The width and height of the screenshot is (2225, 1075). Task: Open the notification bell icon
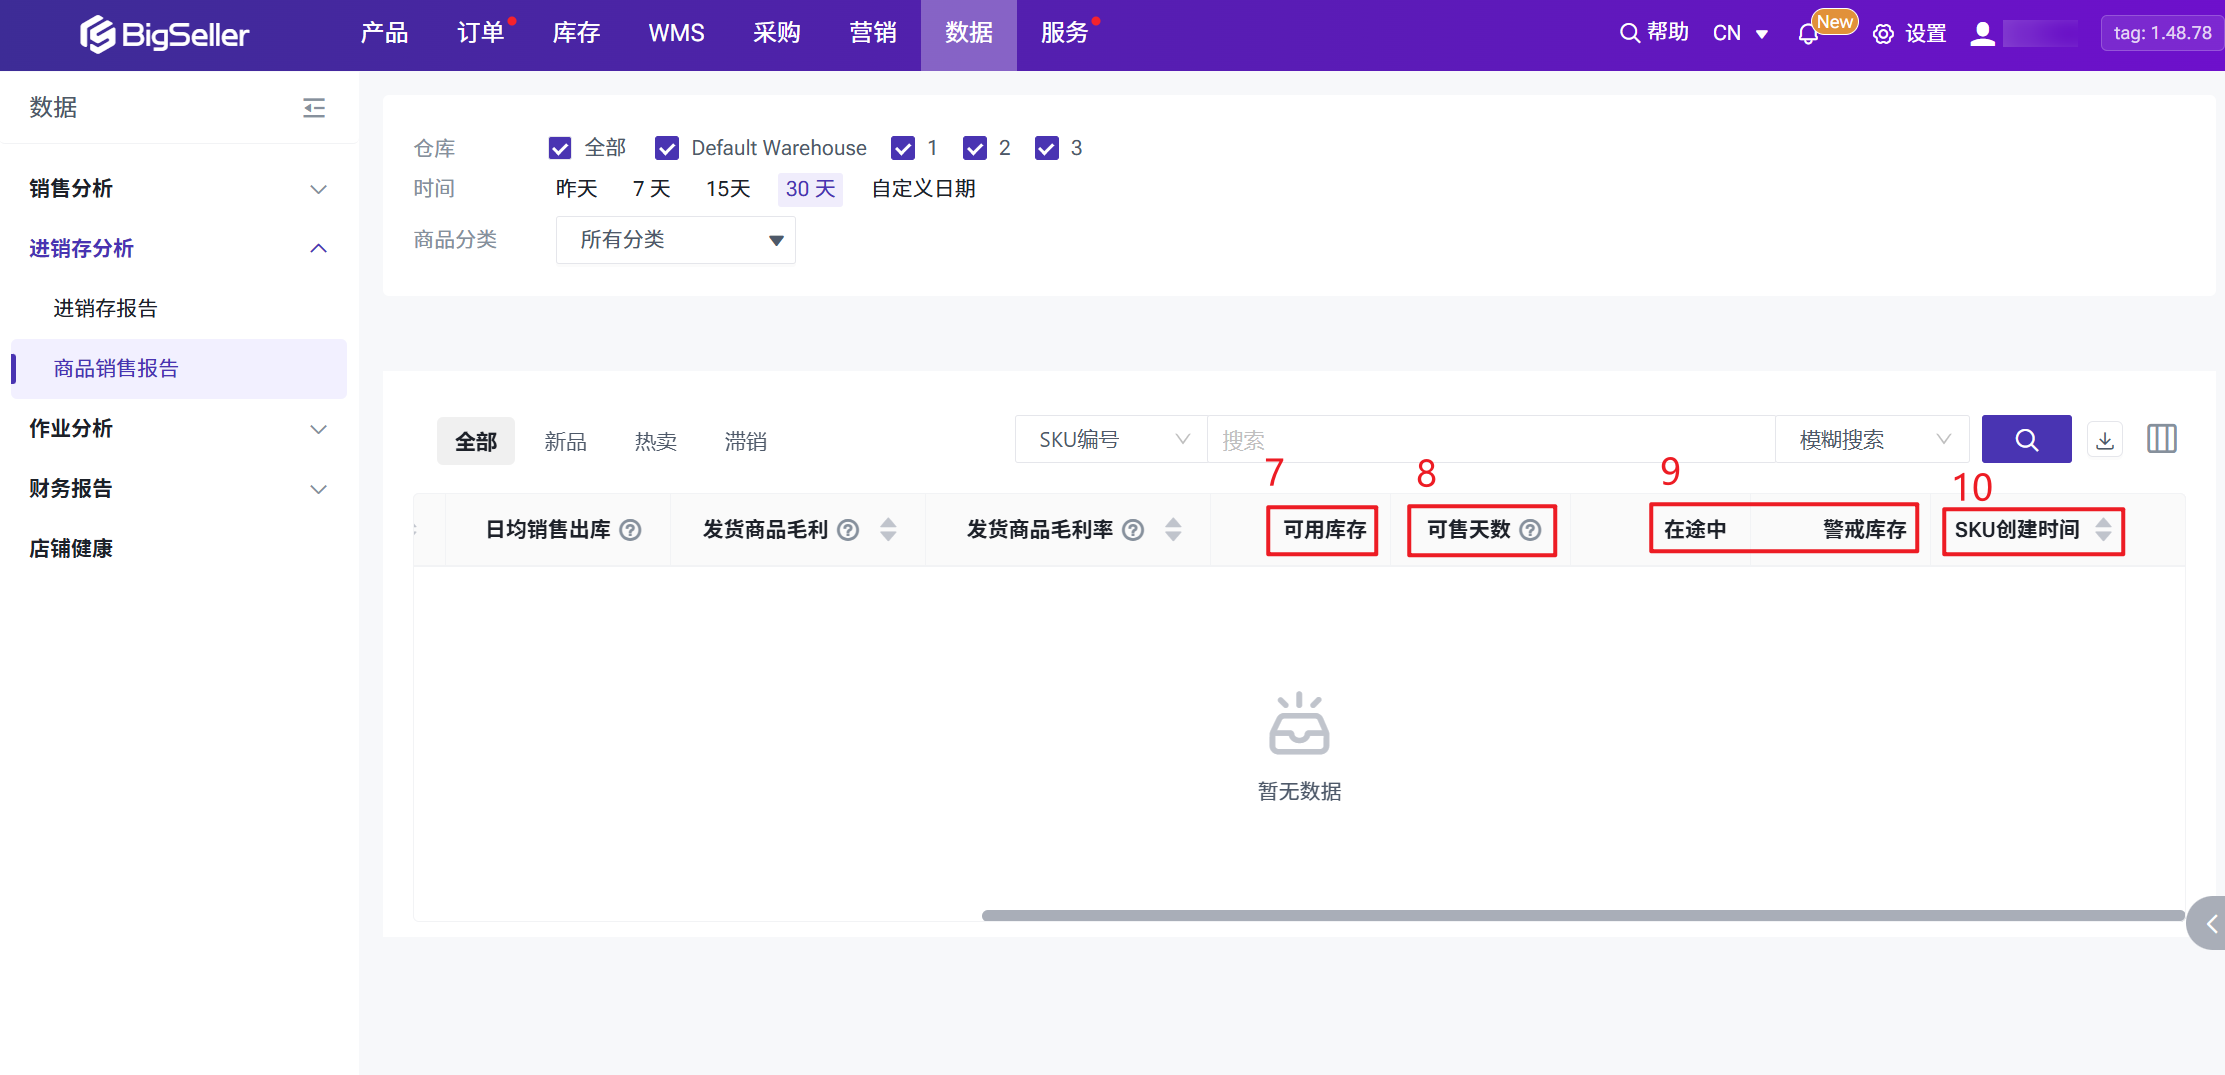[1807, 34]
